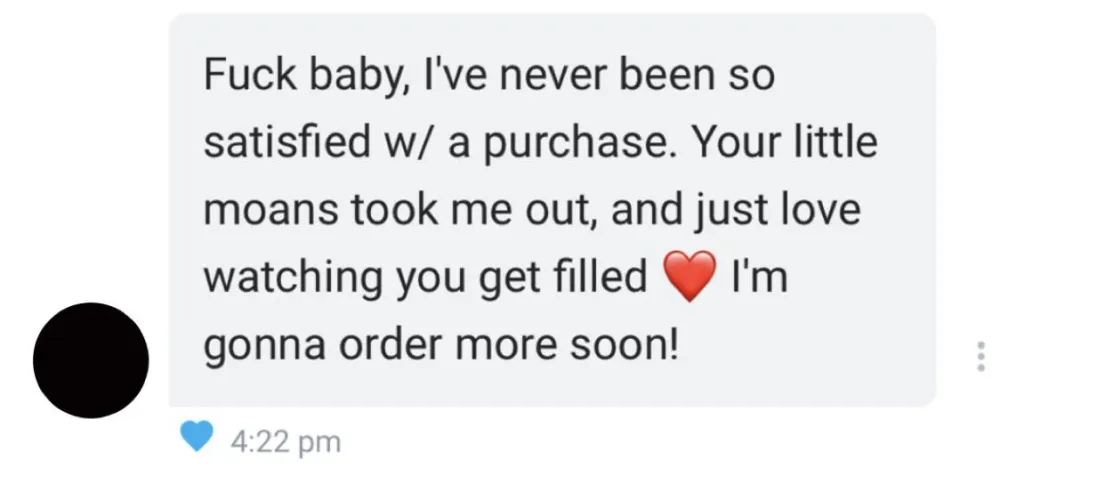Expand more actions for this message
Viewport: 1105px width, 500px height.
coord(980,356)
